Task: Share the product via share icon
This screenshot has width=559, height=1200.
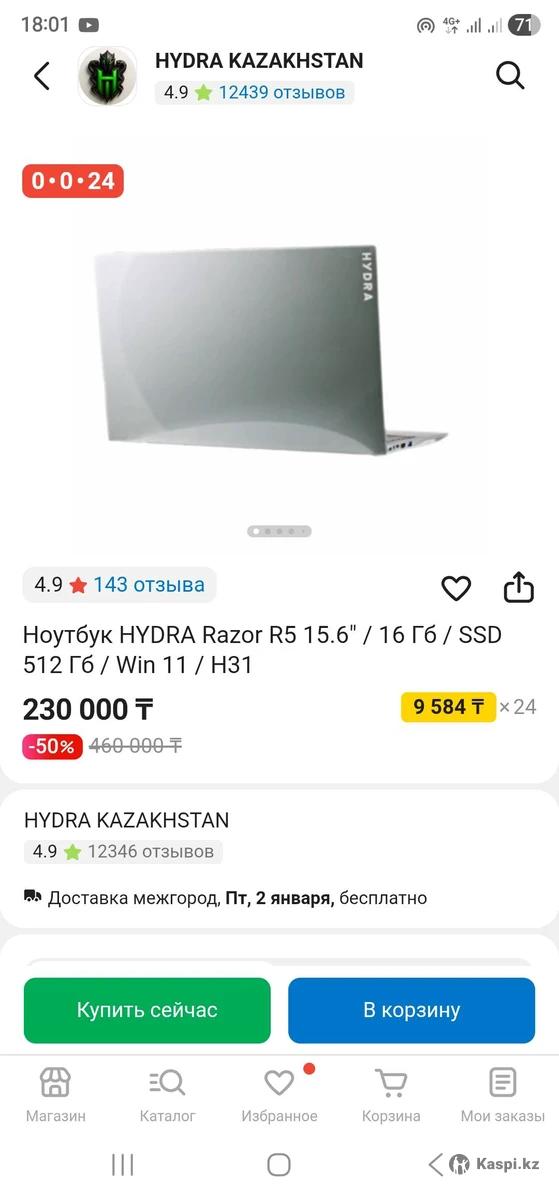Action: (519, 587)
